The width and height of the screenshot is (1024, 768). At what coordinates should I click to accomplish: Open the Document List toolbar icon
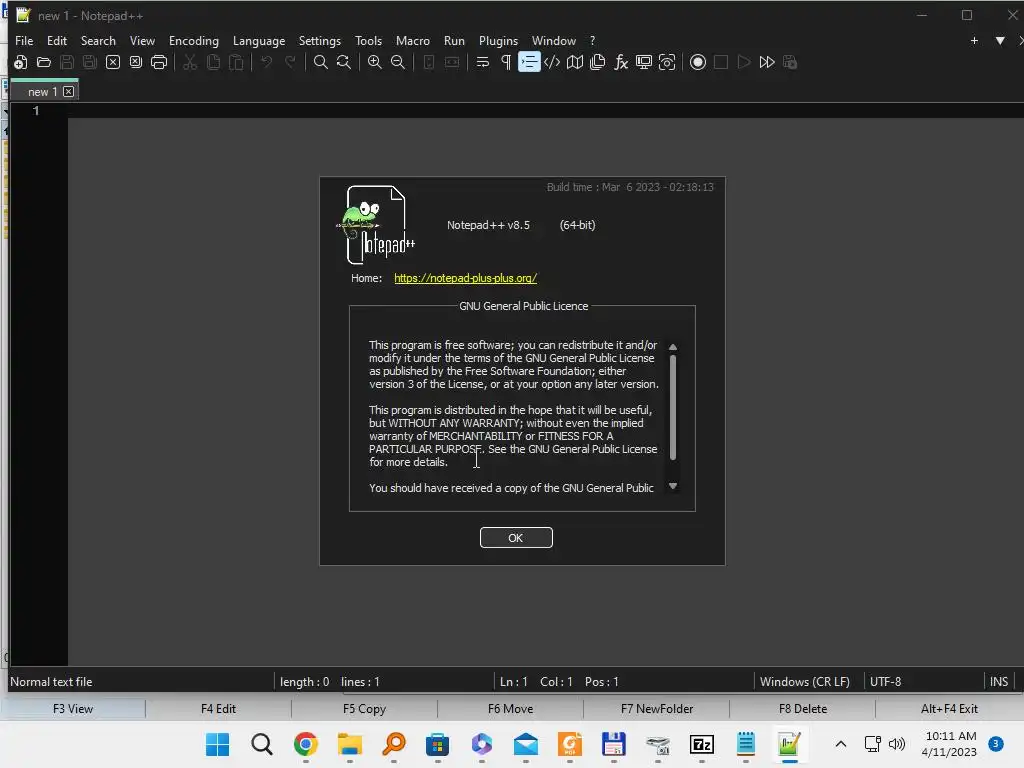click(598, 62)
